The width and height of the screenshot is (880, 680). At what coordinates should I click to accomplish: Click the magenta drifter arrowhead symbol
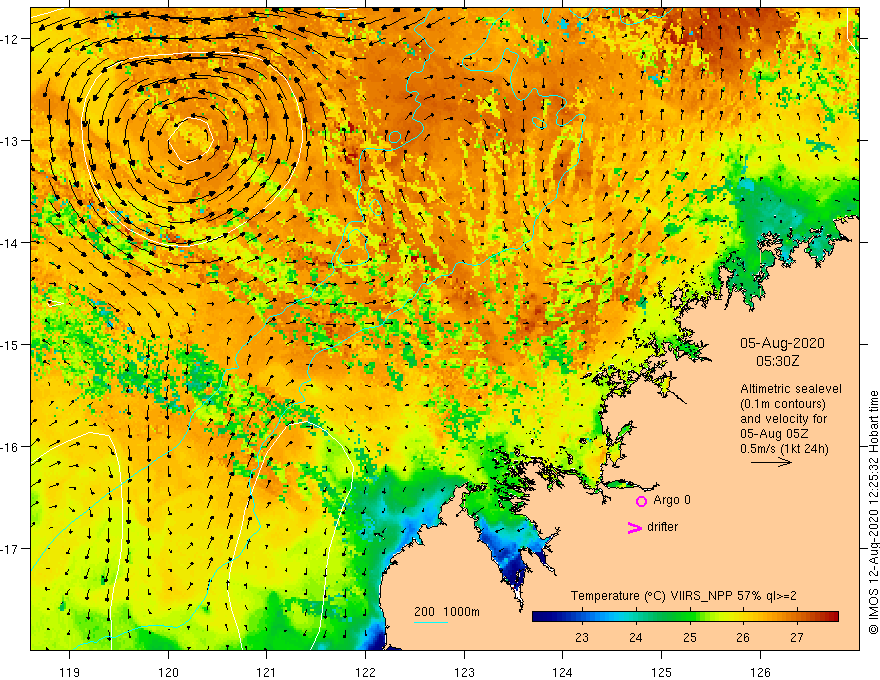[635, 527]
